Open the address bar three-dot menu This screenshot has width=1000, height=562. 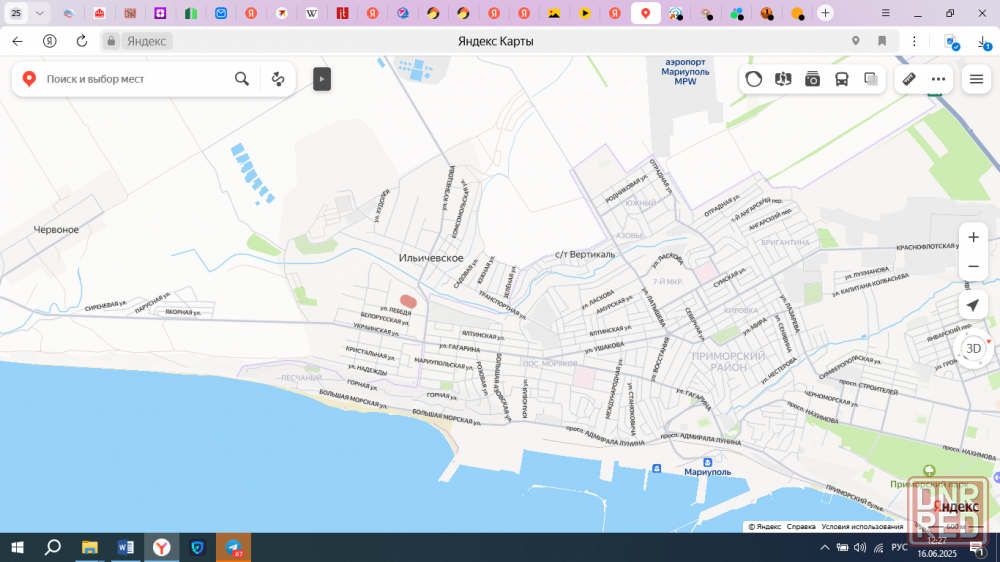914,41
